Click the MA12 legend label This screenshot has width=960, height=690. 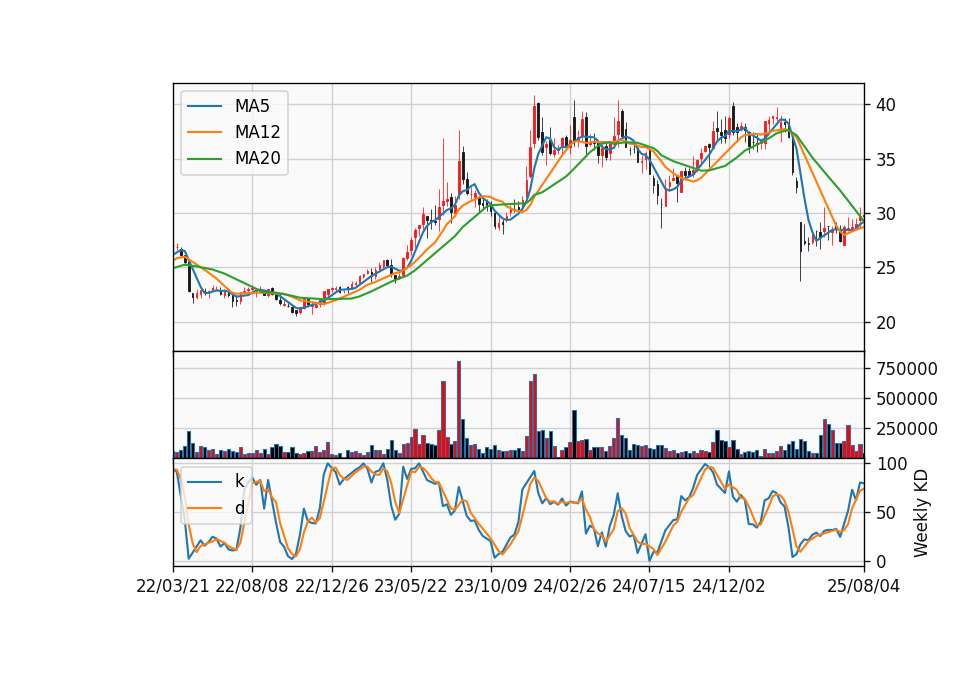(x=257, y=132)
